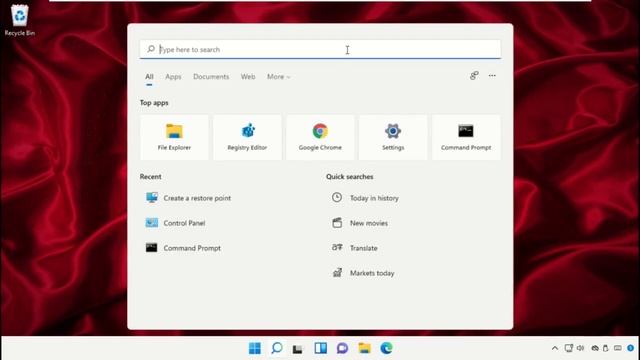
Task: Open Chat from the taskbar
Action: coord(342,348)
